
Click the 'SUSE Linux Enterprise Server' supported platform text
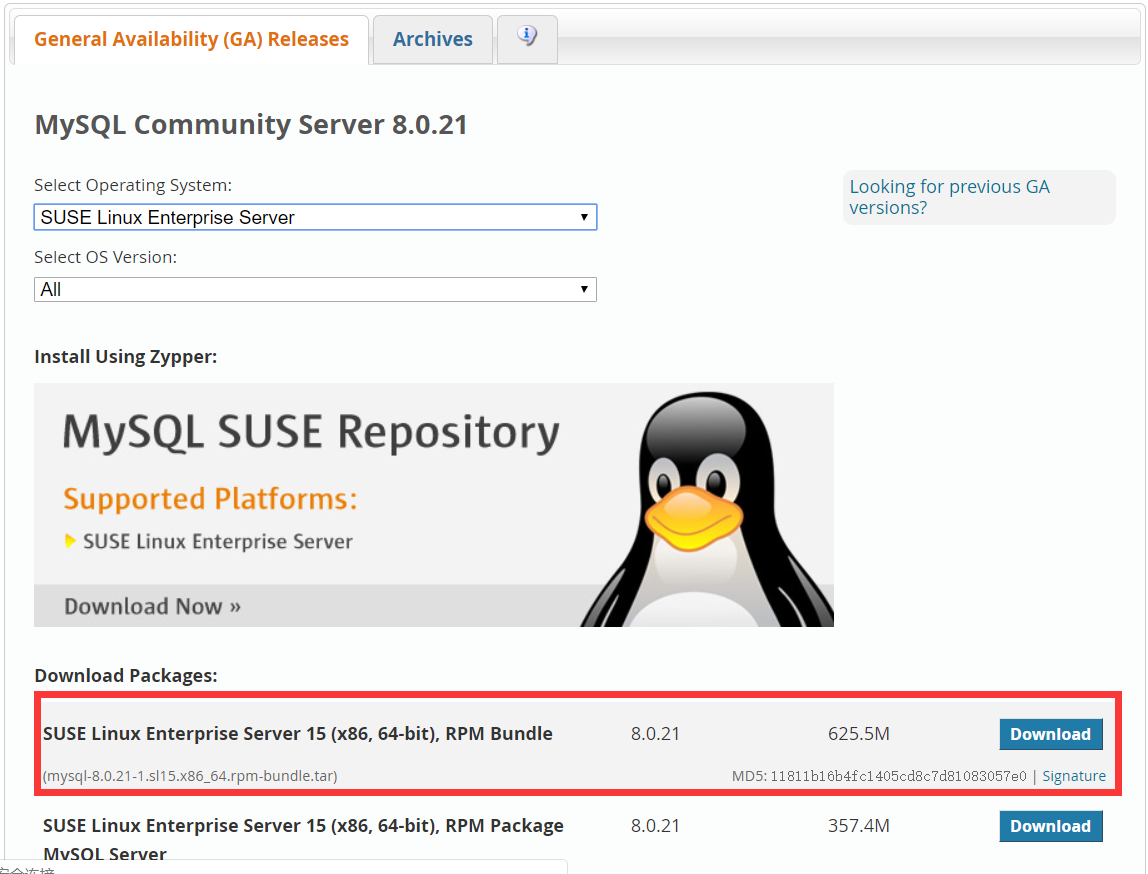[218, 539]
